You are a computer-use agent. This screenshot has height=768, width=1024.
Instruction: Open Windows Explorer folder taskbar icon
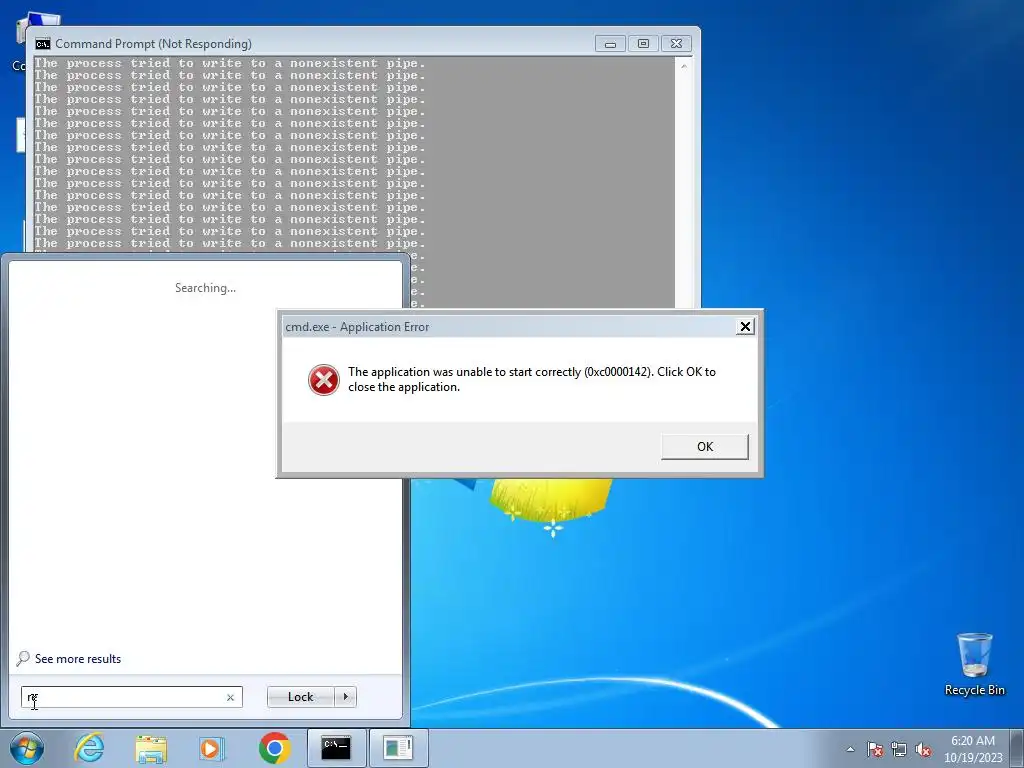pyautogui.click(x=151, y=748)
